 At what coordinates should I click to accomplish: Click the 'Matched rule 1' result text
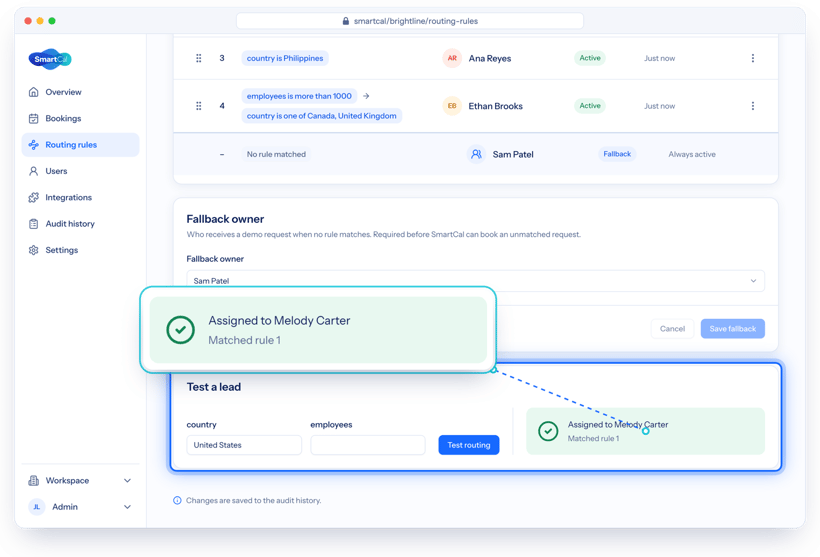(593, 439)
